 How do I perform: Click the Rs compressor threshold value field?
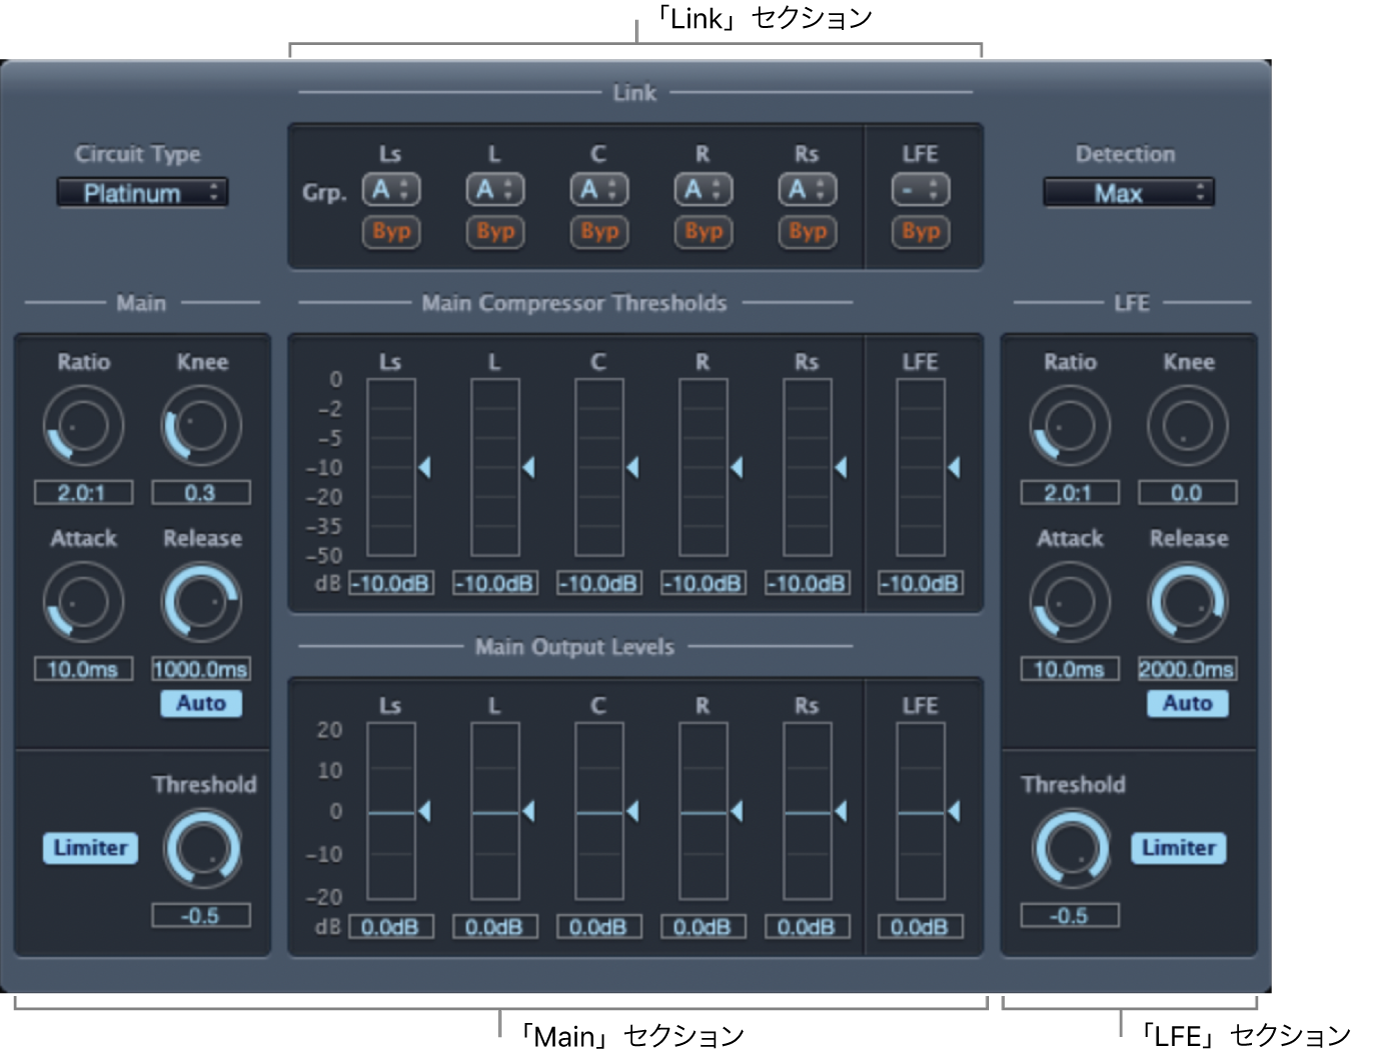[806, 583]
